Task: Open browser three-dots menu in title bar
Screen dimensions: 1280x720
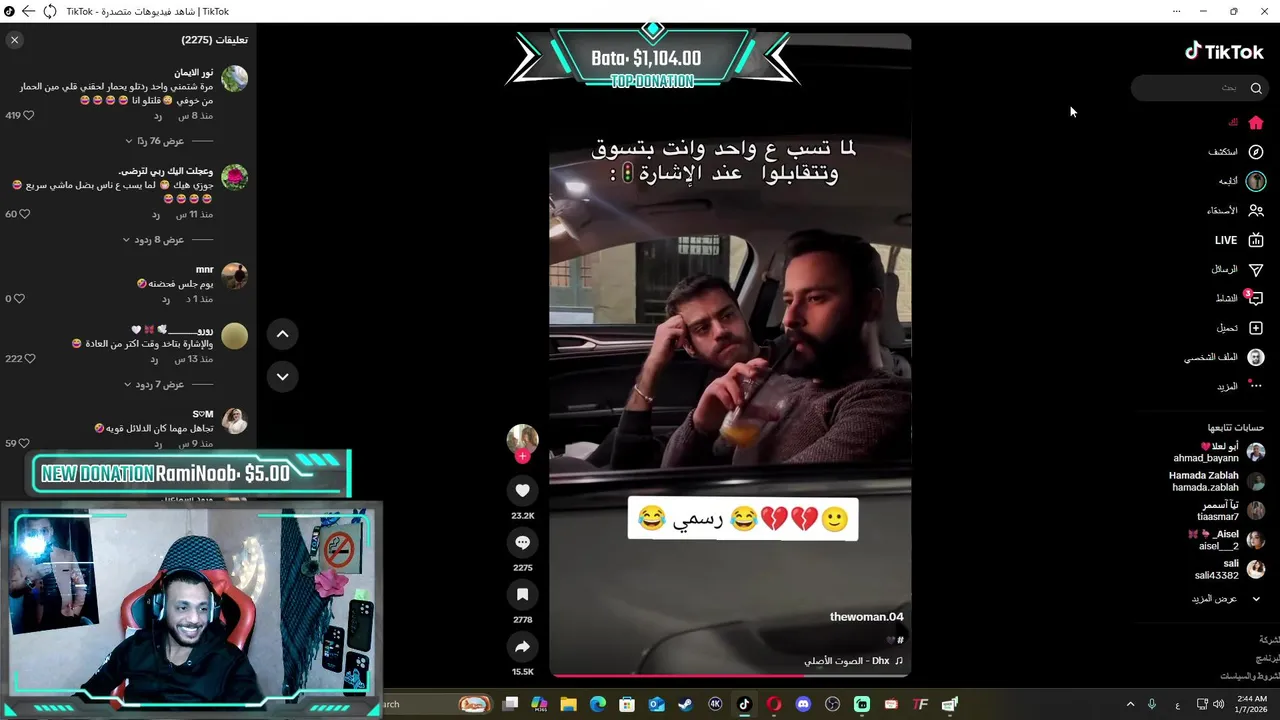Action: coord(1177,11)
